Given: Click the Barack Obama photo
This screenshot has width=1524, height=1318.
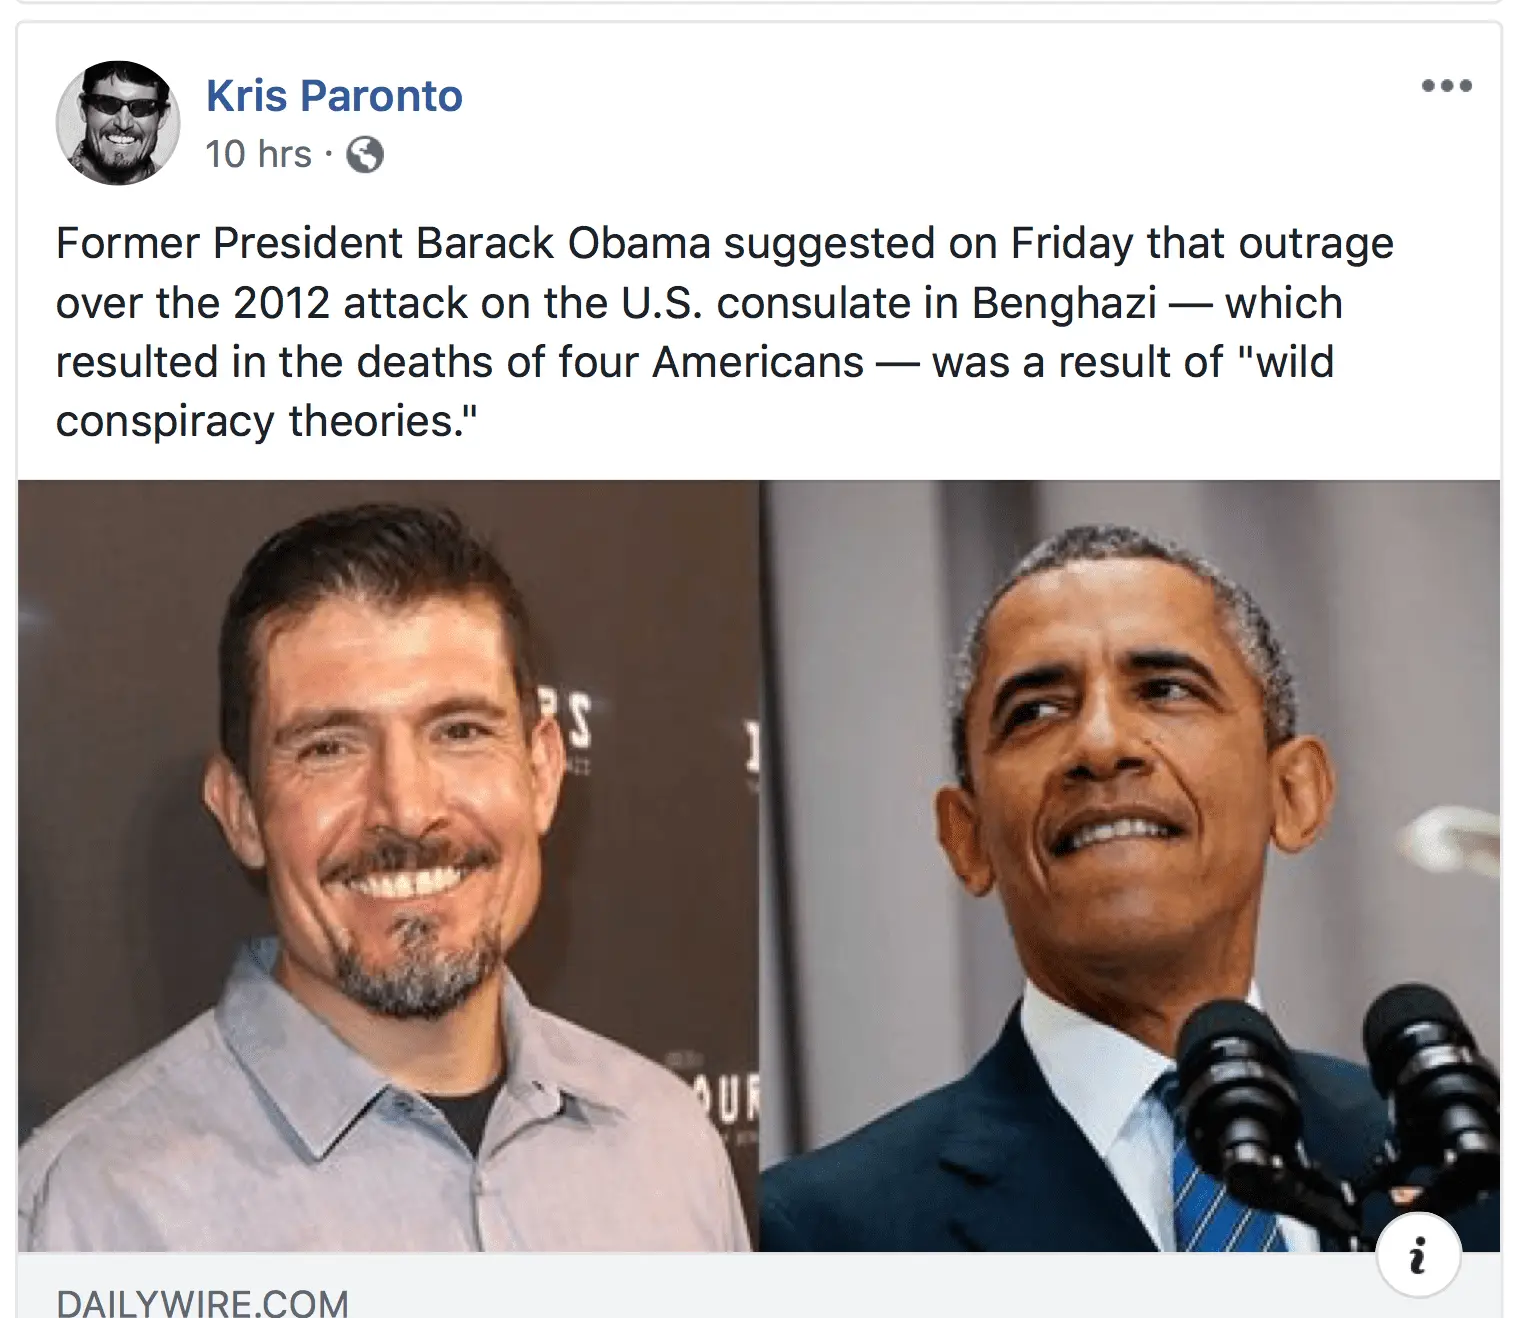Looking at the screenshot, I should click(x=1130, y=866).
